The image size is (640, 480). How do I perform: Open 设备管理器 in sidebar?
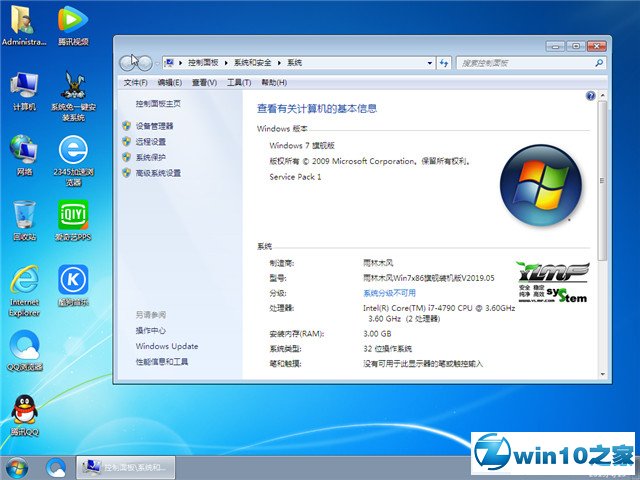coord(154,126)
